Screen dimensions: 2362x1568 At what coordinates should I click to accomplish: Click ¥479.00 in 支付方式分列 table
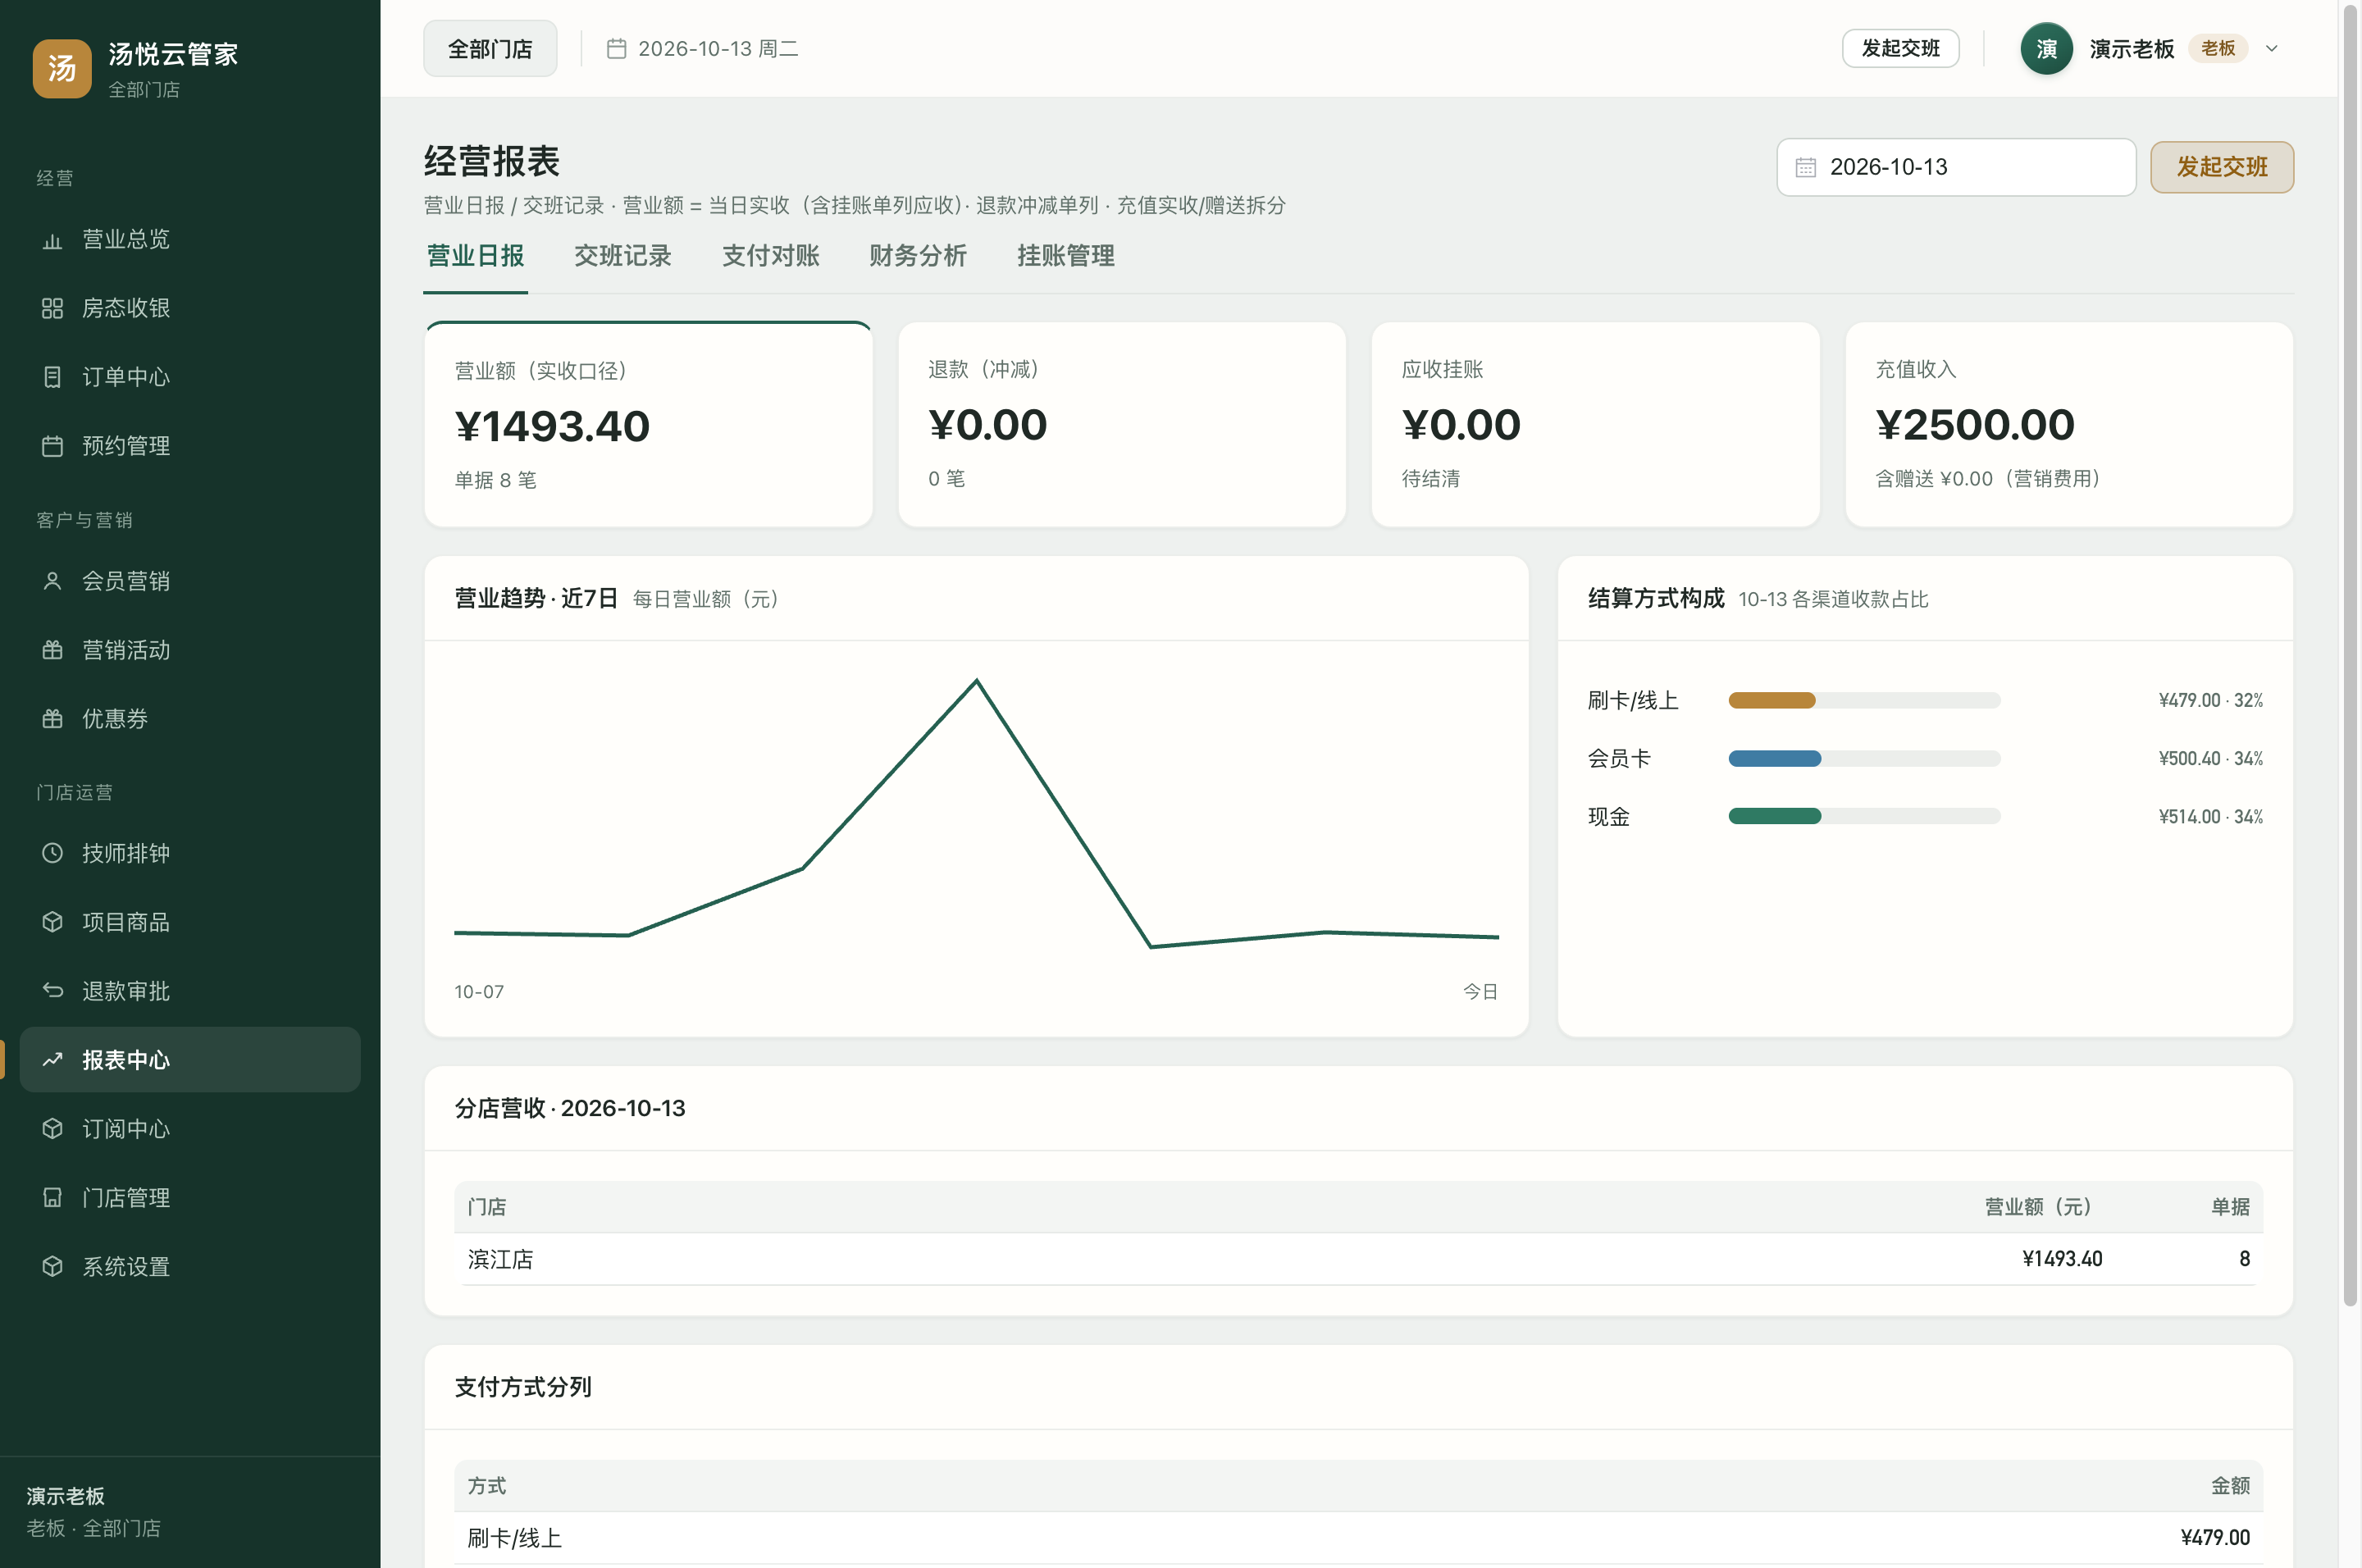(x=2215, y=1538)
